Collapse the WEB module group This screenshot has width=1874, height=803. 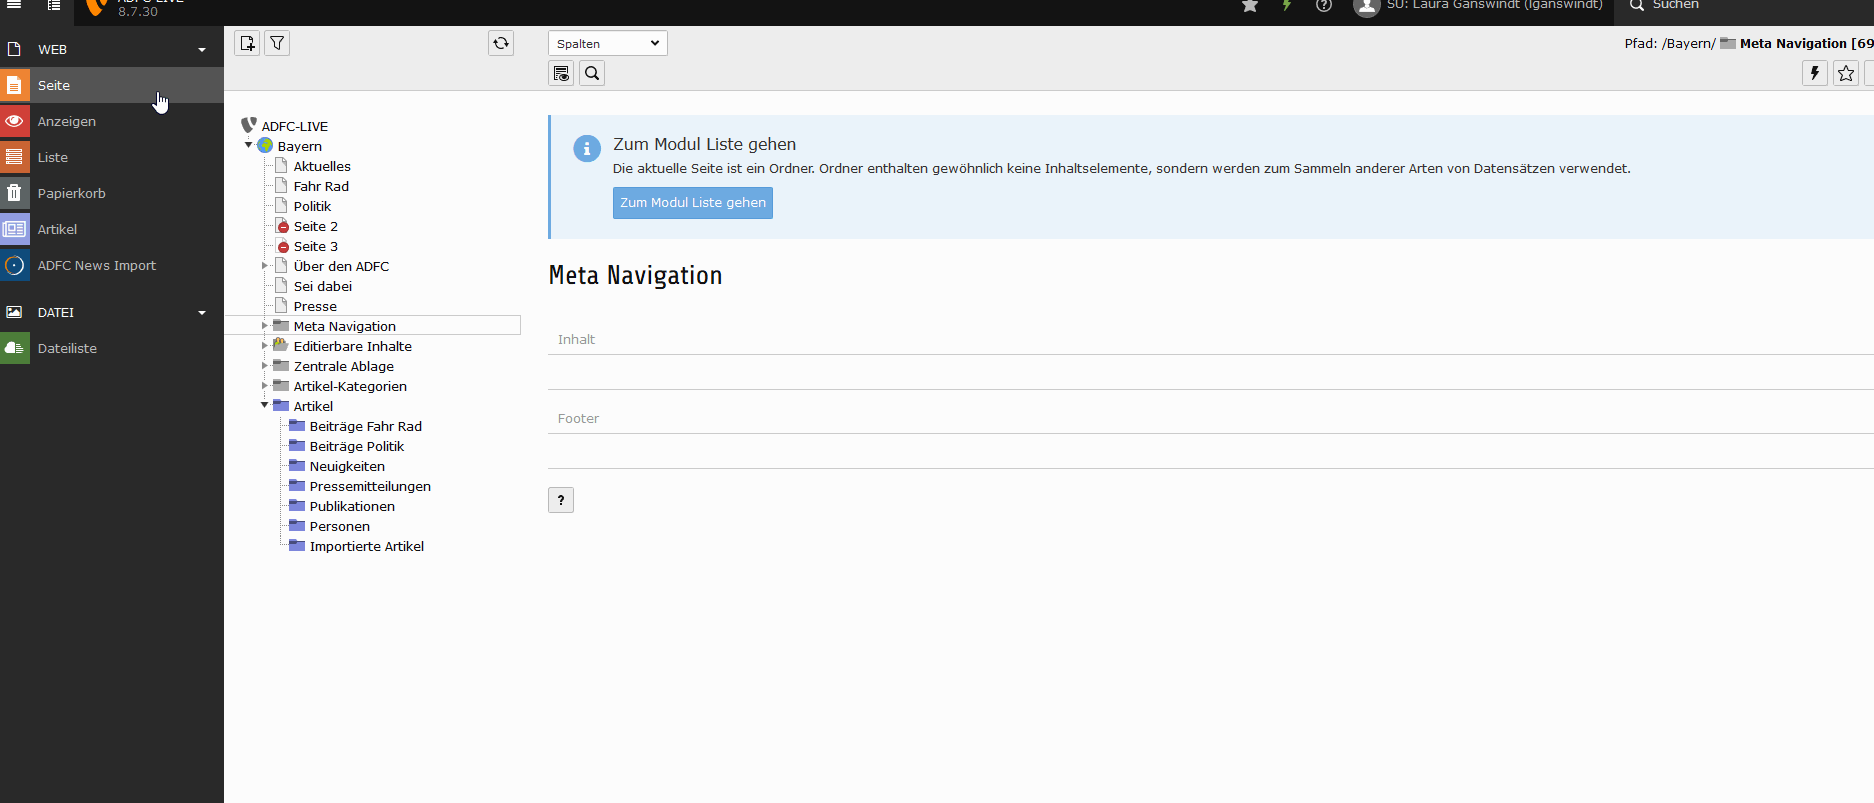(x=202, y=50)
